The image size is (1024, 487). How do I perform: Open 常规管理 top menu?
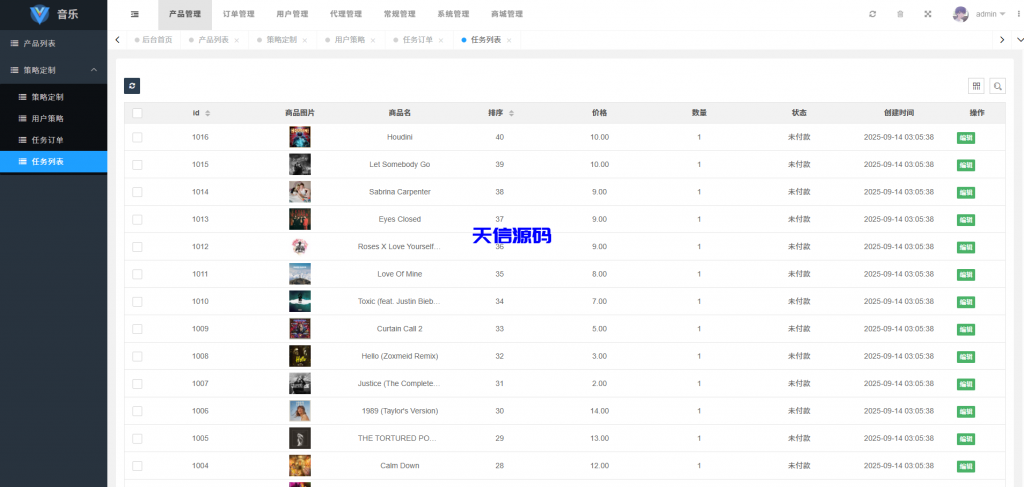click(x=400, y=14)
